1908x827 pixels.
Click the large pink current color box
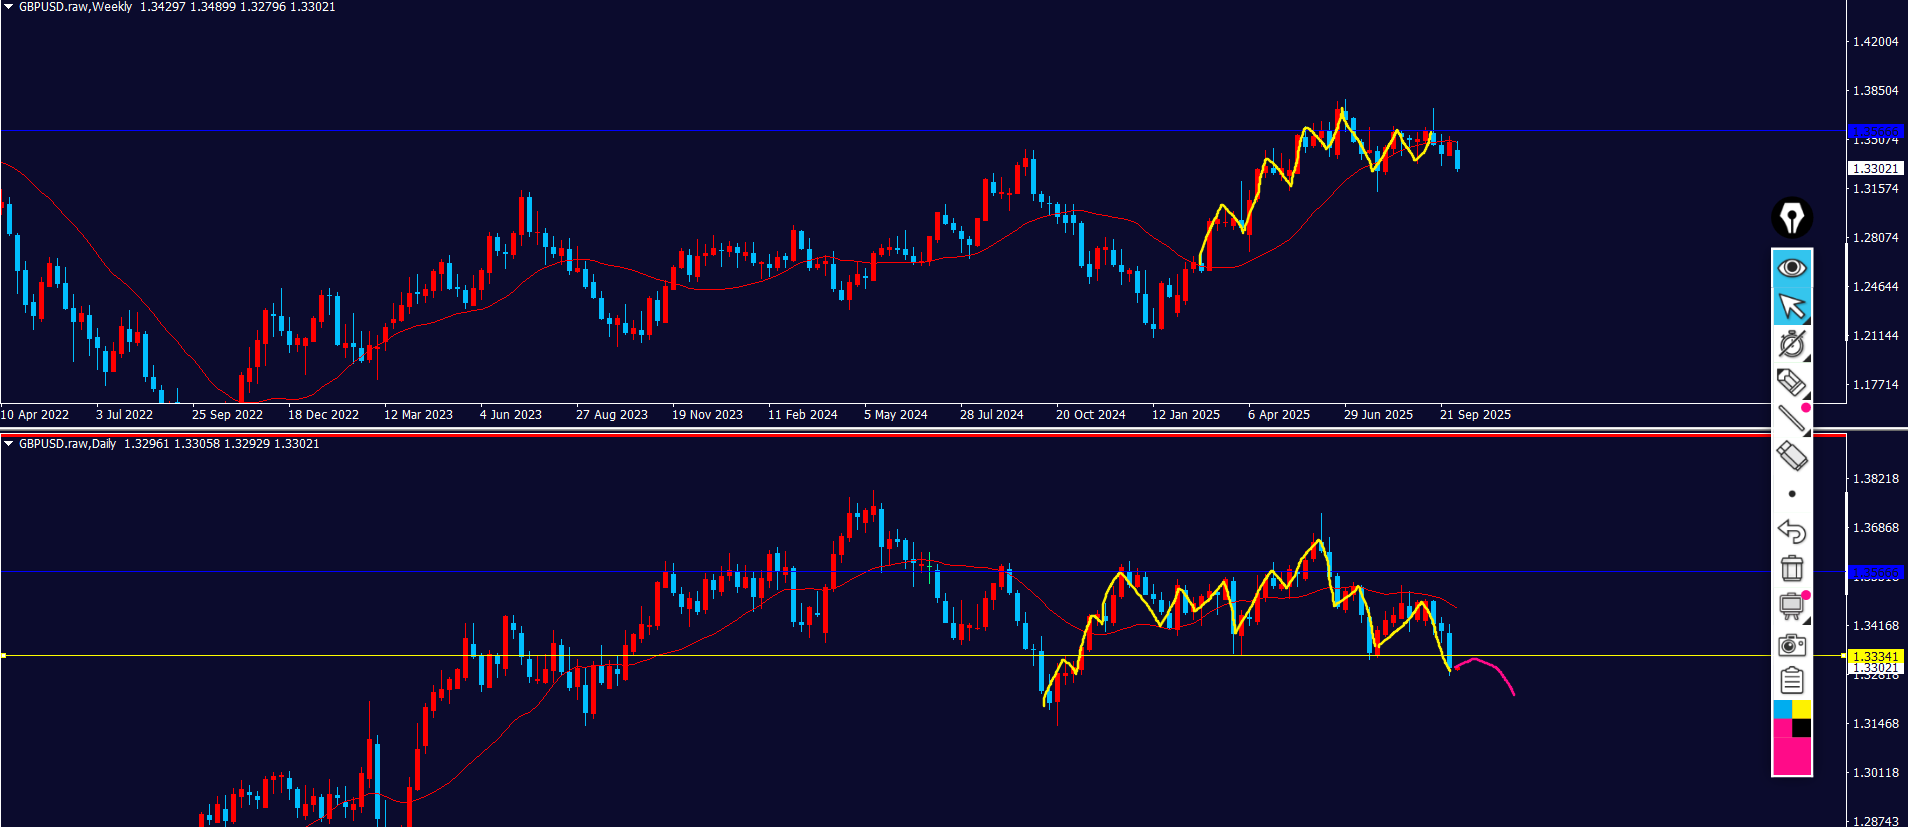tap(1791, 755)
